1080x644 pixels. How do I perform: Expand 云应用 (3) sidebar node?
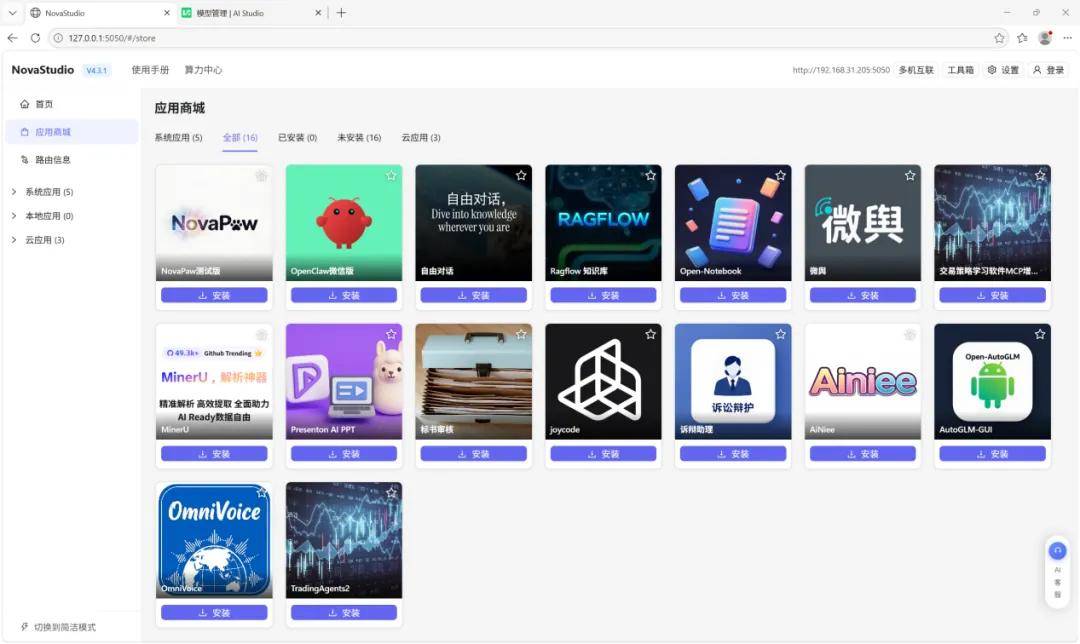pos(14,240)
